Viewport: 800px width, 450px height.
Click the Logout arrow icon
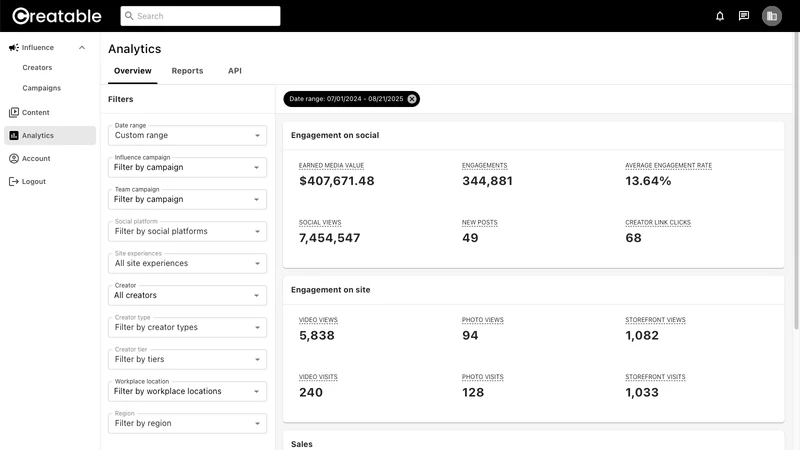(14, 181)
